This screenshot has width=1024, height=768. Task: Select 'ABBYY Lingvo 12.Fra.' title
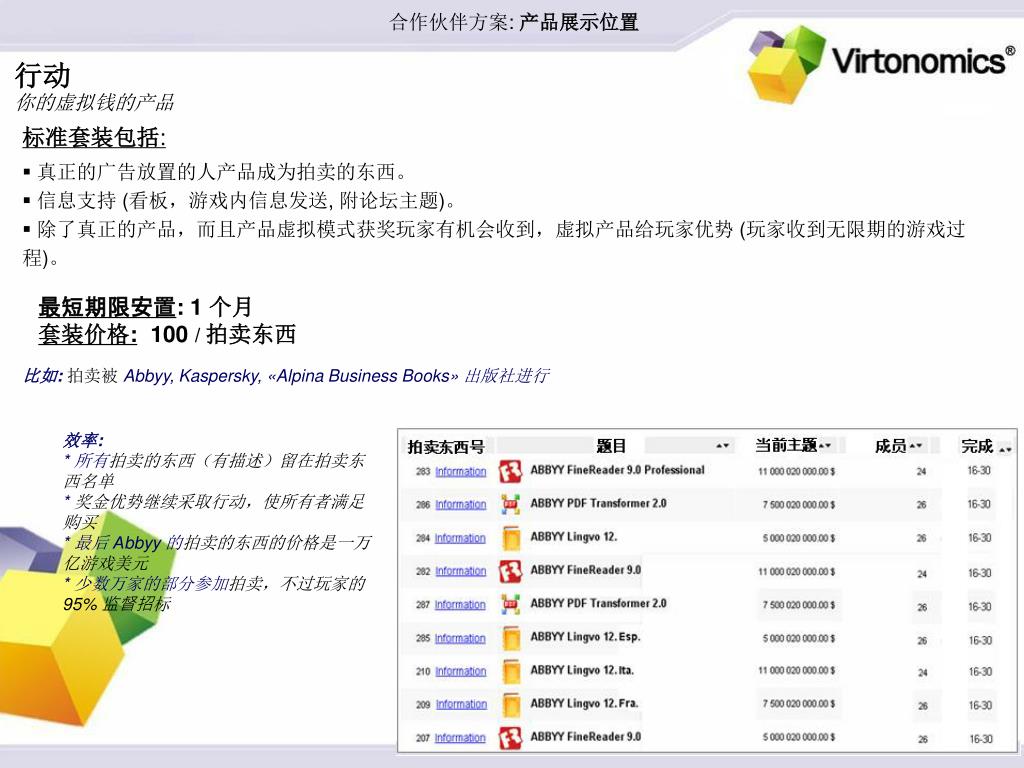584,703
